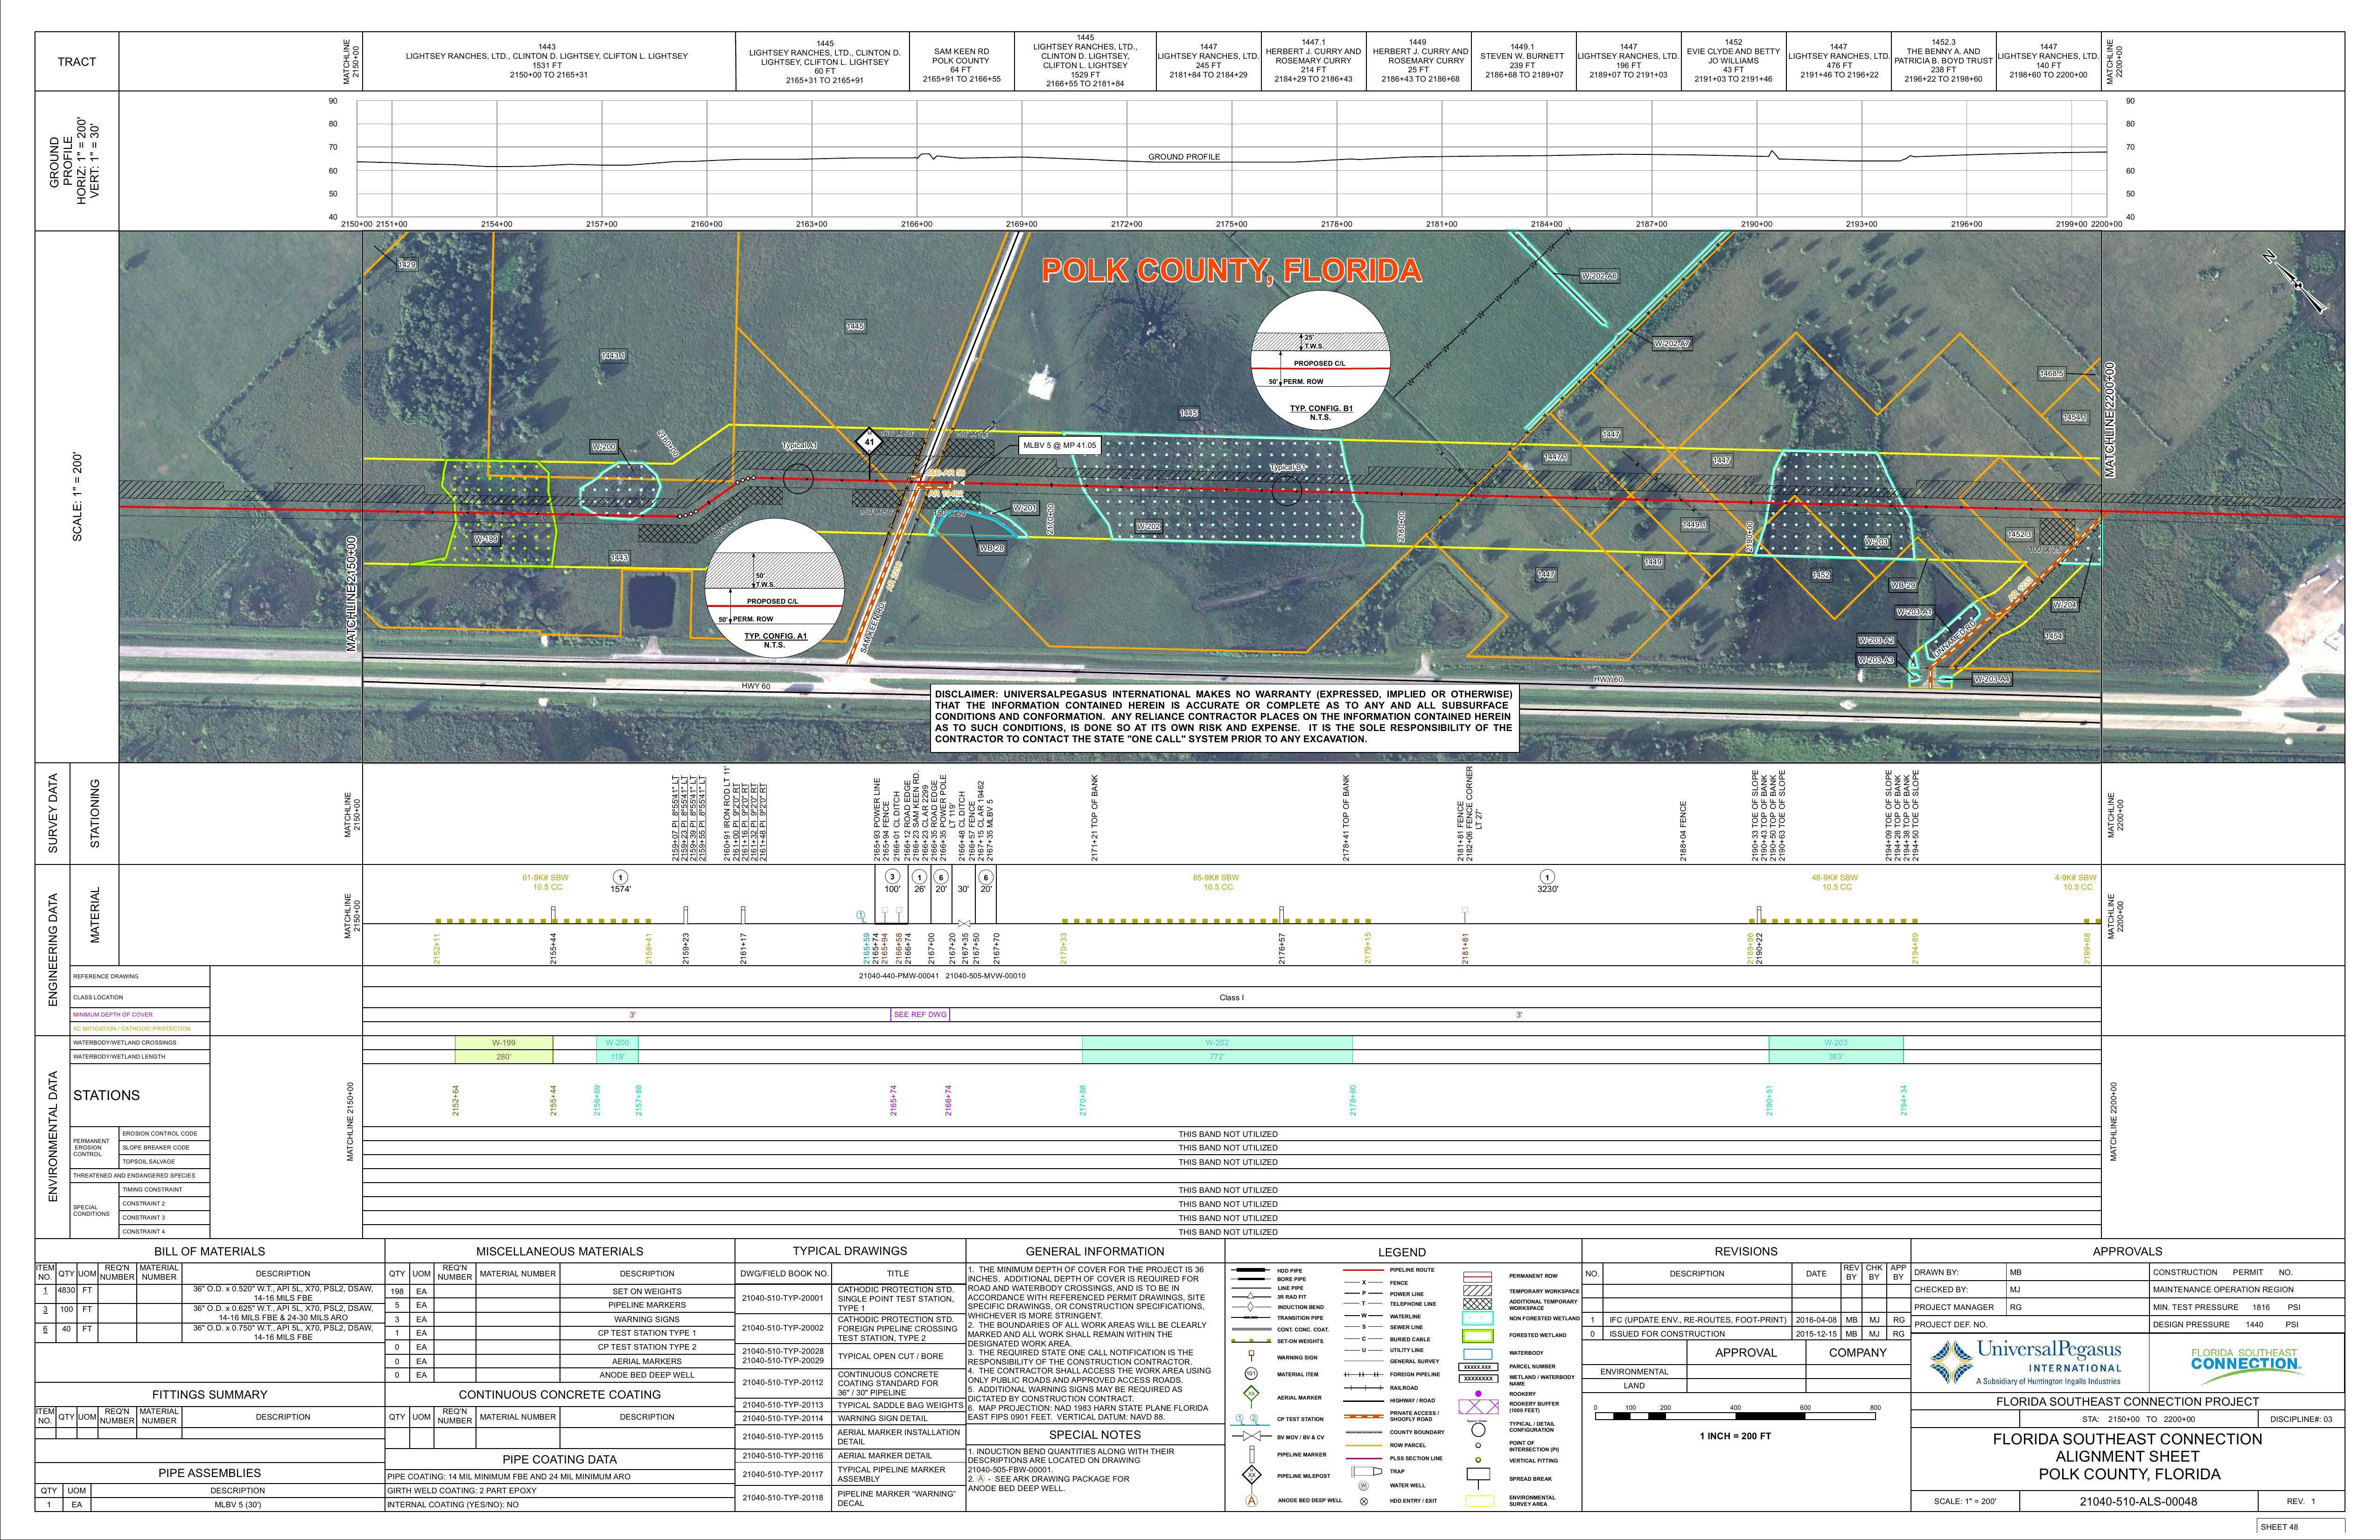Click the MLBV 5 @ MP 41.05 callout
Viewport: 2380px width, 1540px height.
point(1058,446)
